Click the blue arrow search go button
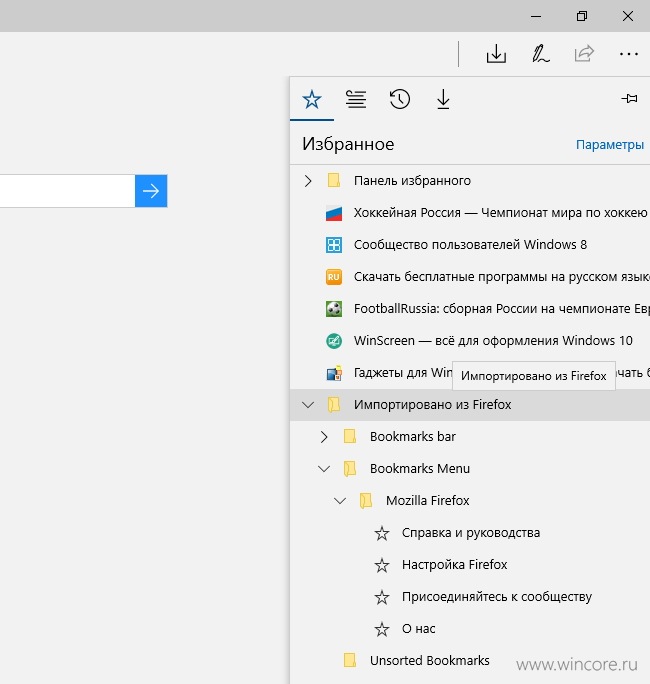Screen dimensions: 650x684 [x=151, y=191]
